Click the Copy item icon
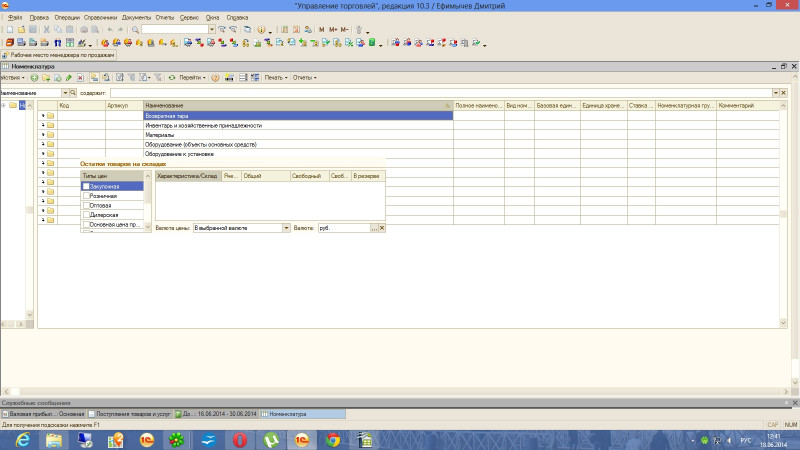 [57, 78]
